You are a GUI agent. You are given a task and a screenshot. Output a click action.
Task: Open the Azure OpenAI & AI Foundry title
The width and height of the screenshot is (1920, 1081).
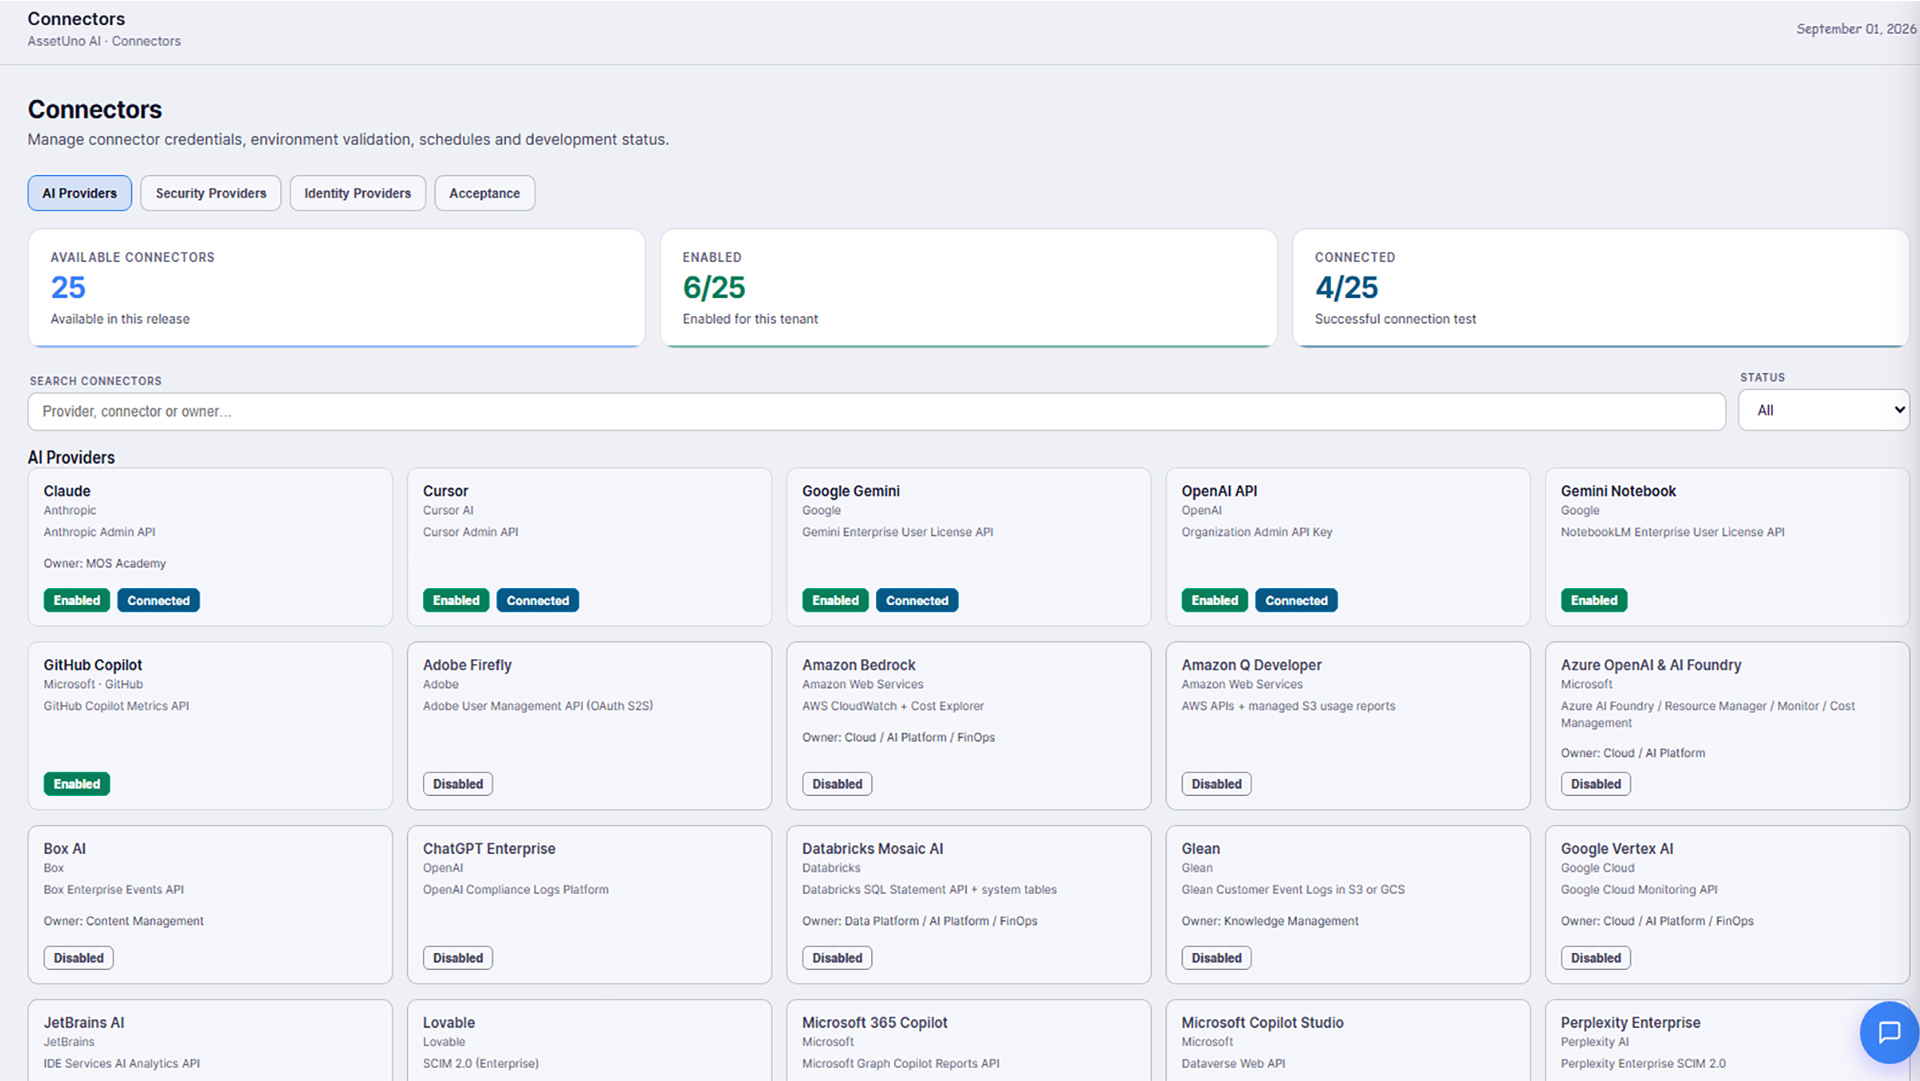[1651, 665]
